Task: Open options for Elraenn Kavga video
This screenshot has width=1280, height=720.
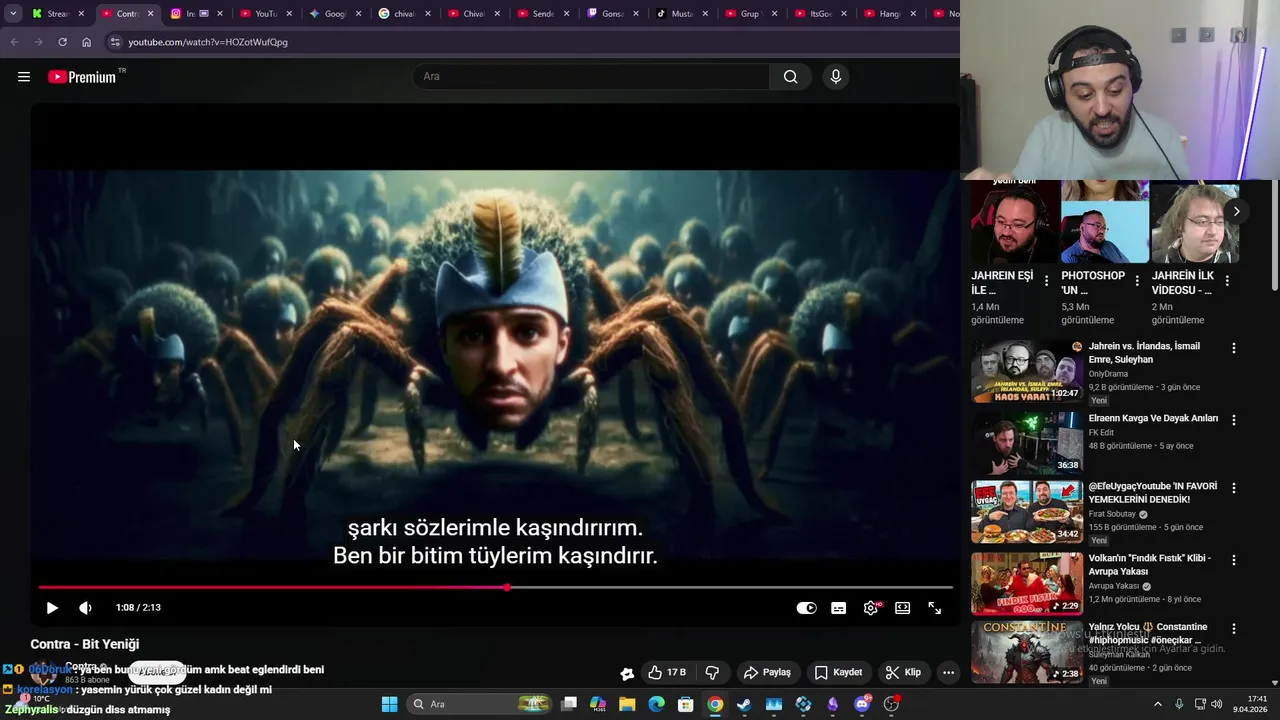Action: [x=1233, y=420]
